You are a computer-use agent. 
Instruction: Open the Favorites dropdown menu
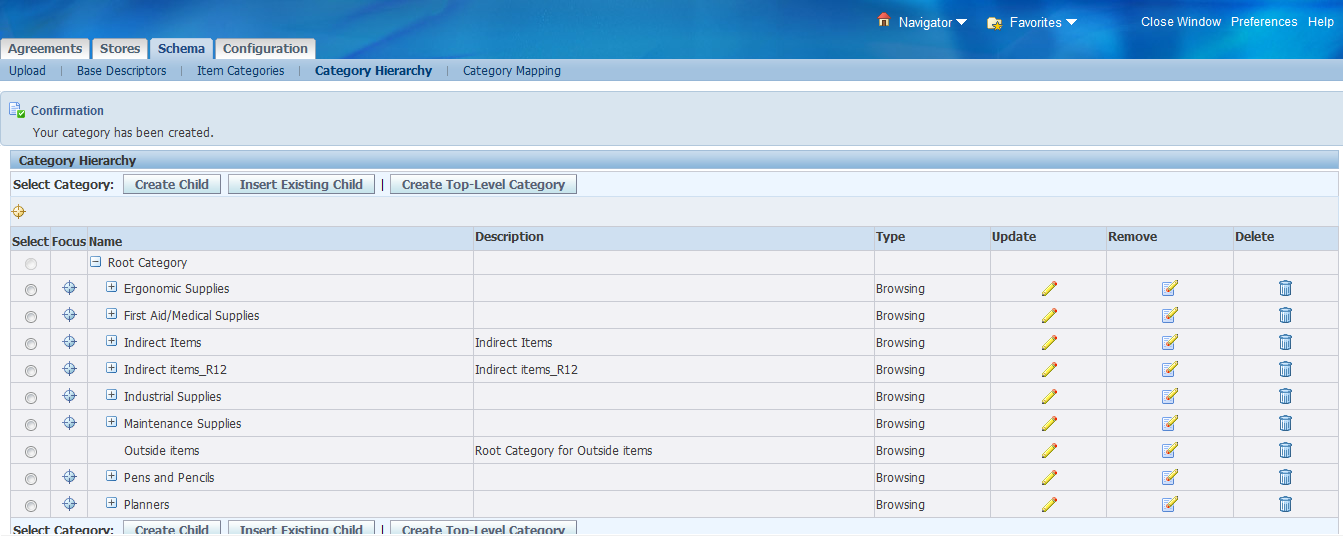click(1042, 22)
